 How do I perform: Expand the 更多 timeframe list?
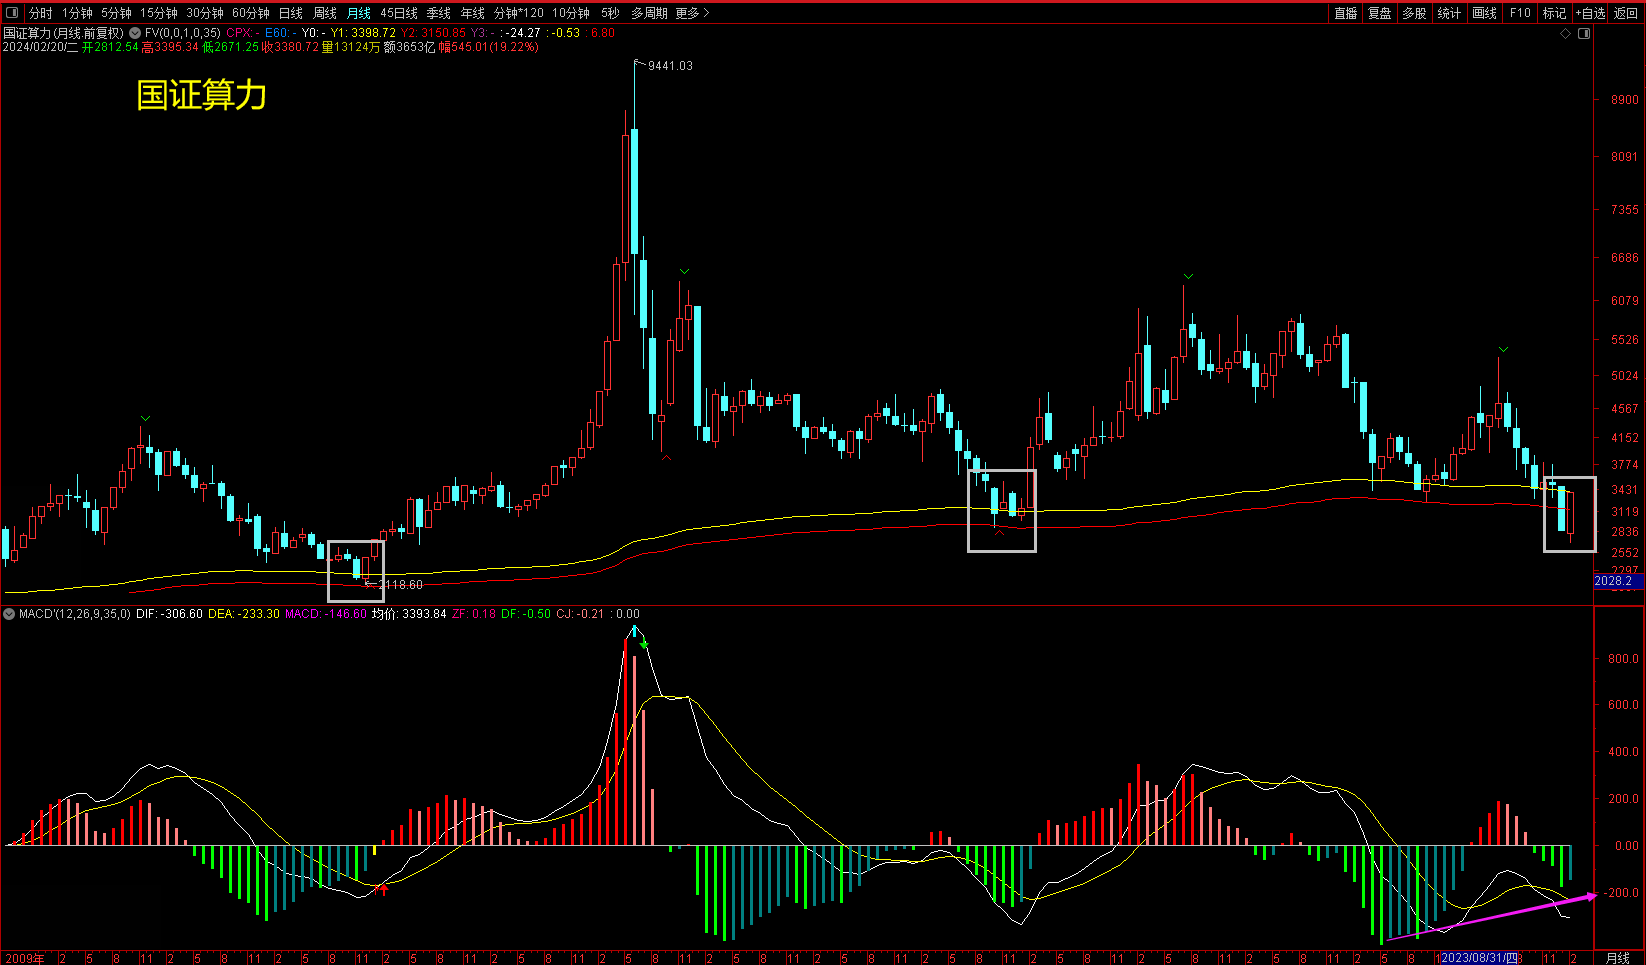692,13
